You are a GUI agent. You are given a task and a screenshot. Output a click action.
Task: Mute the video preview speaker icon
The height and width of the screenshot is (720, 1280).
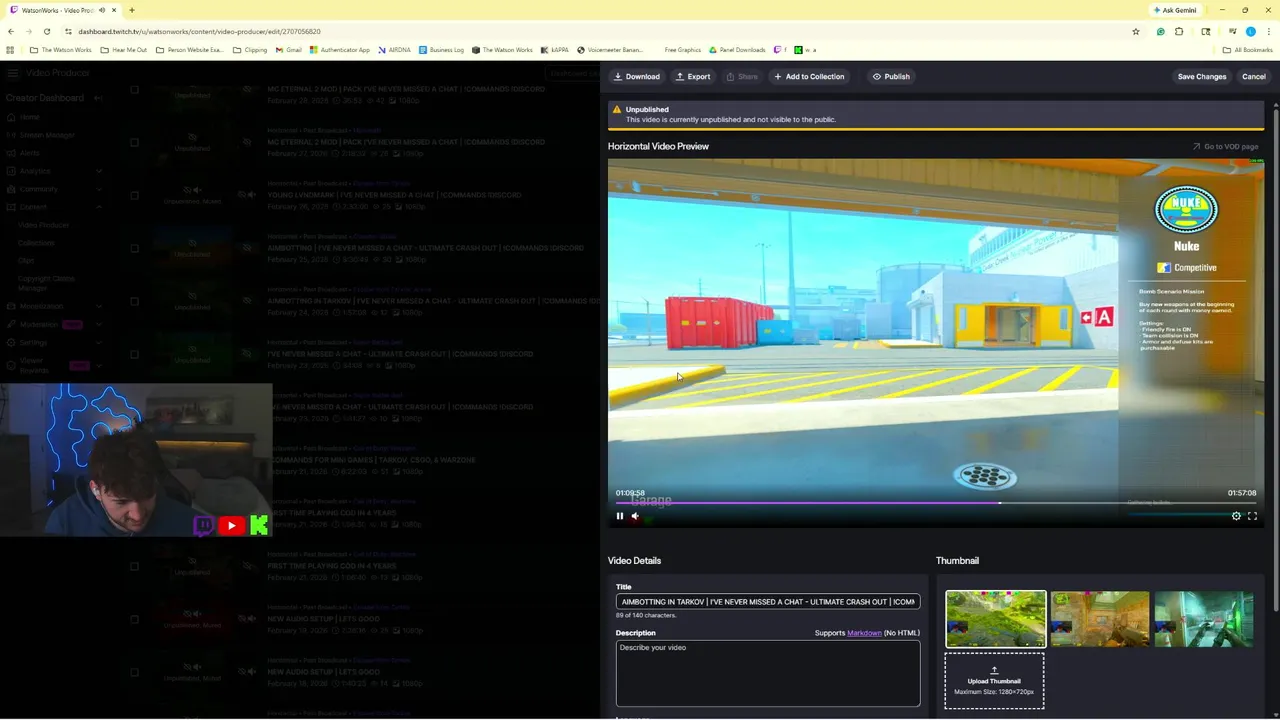click(x=635, y=516)
